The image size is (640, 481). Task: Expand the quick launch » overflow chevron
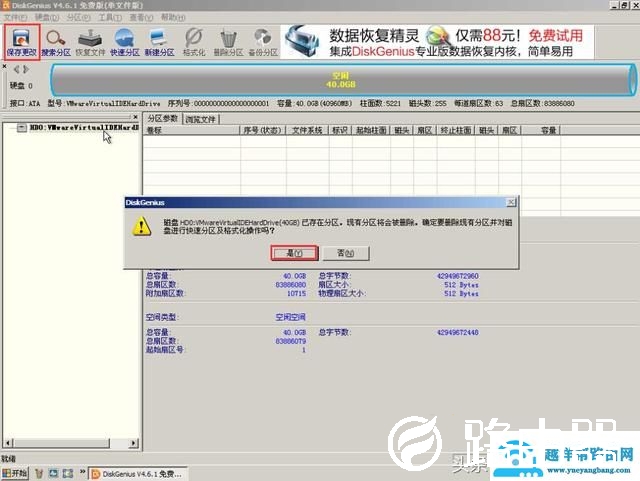click(x=82, y=472)
